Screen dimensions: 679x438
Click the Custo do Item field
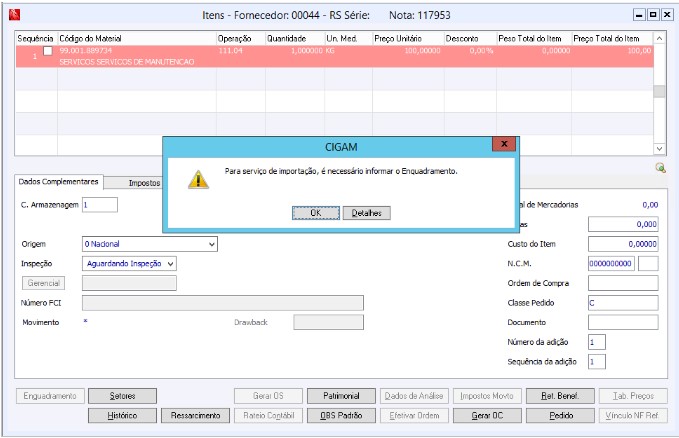623,244
